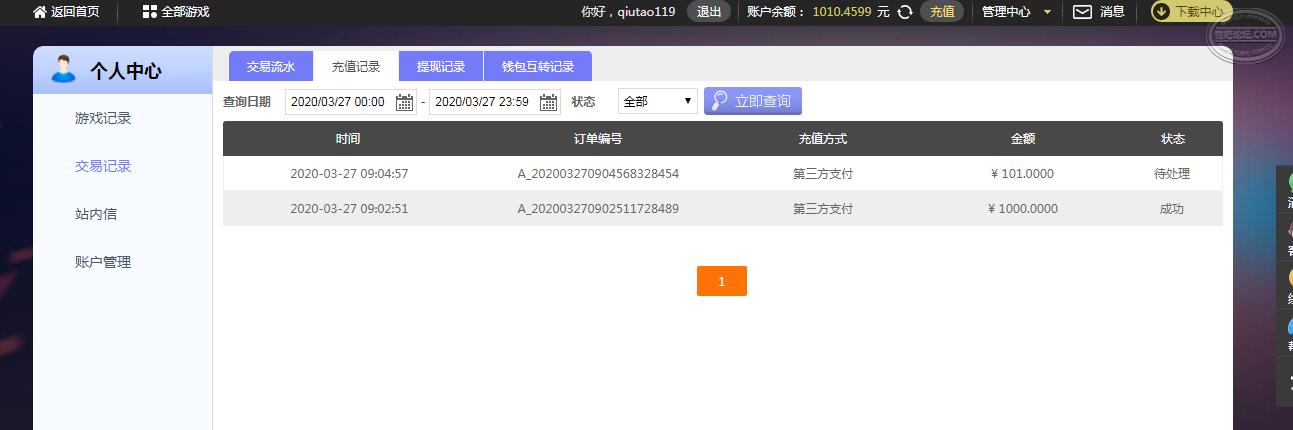Click the home icon beside 返回首页
This screenshot has height=430, width=1293.
tap(40, 12)
